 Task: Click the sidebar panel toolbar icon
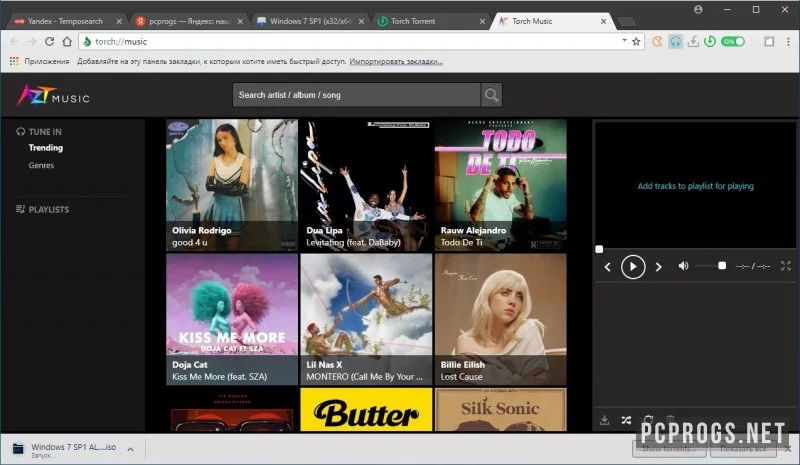pyautogui.click(x=769, y=41)
